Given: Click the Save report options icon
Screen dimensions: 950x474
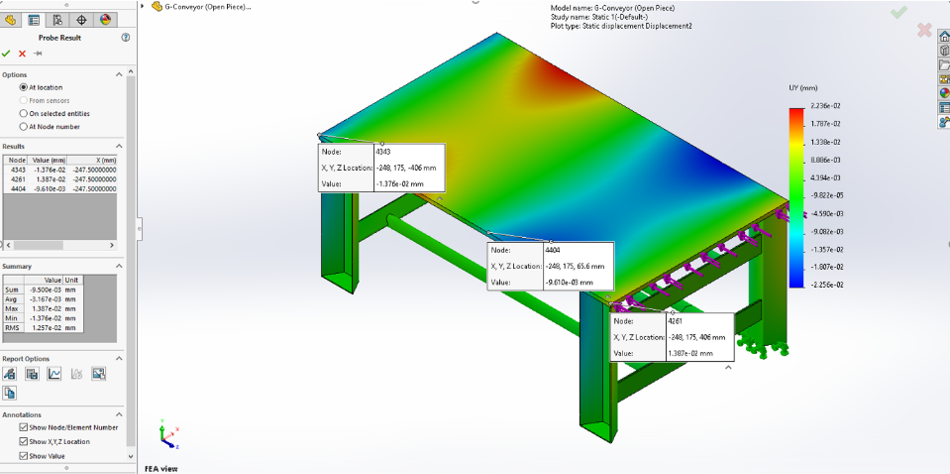Looking at the screenshot, I should point(32,374).
